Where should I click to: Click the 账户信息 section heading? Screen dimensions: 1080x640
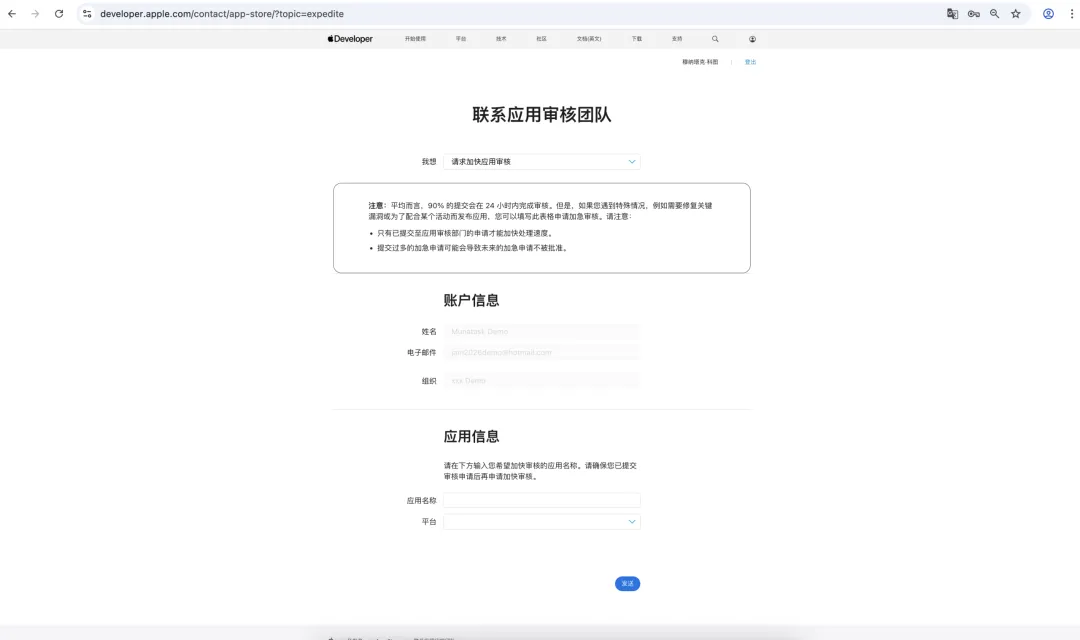[x=471, y=300]
